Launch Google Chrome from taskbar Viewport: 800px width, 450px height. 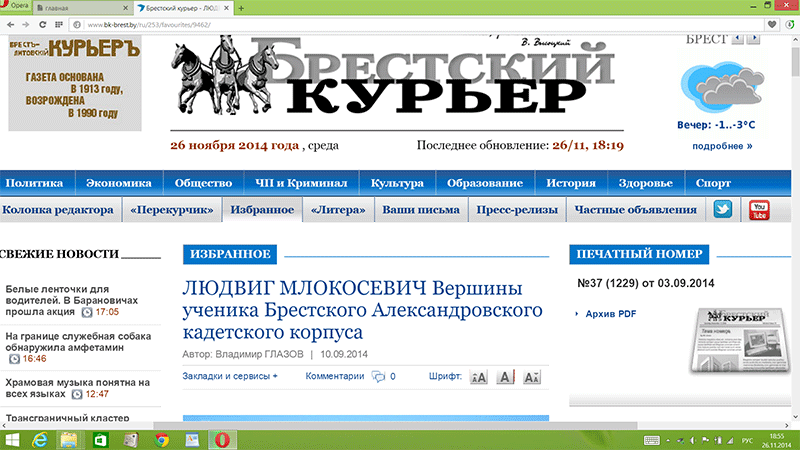162,440
